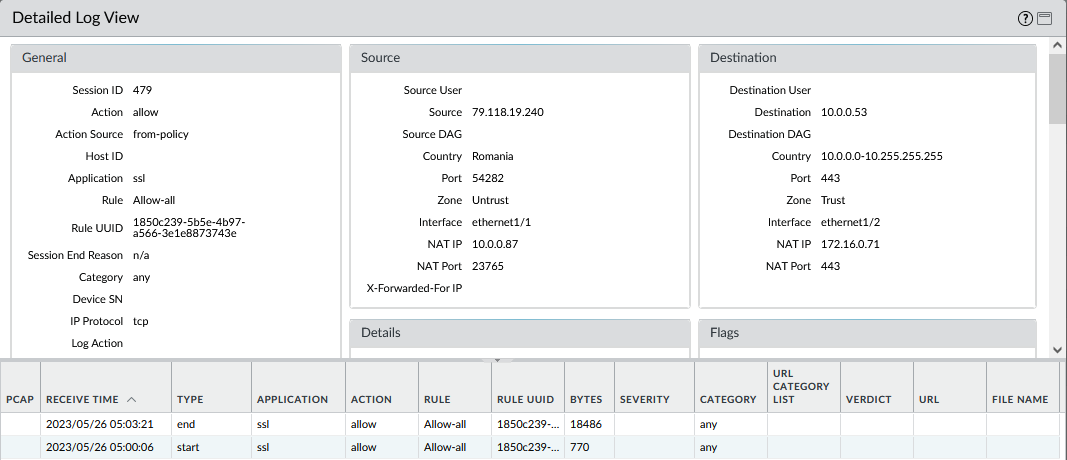Click the PCAP column header

(20, 399)
